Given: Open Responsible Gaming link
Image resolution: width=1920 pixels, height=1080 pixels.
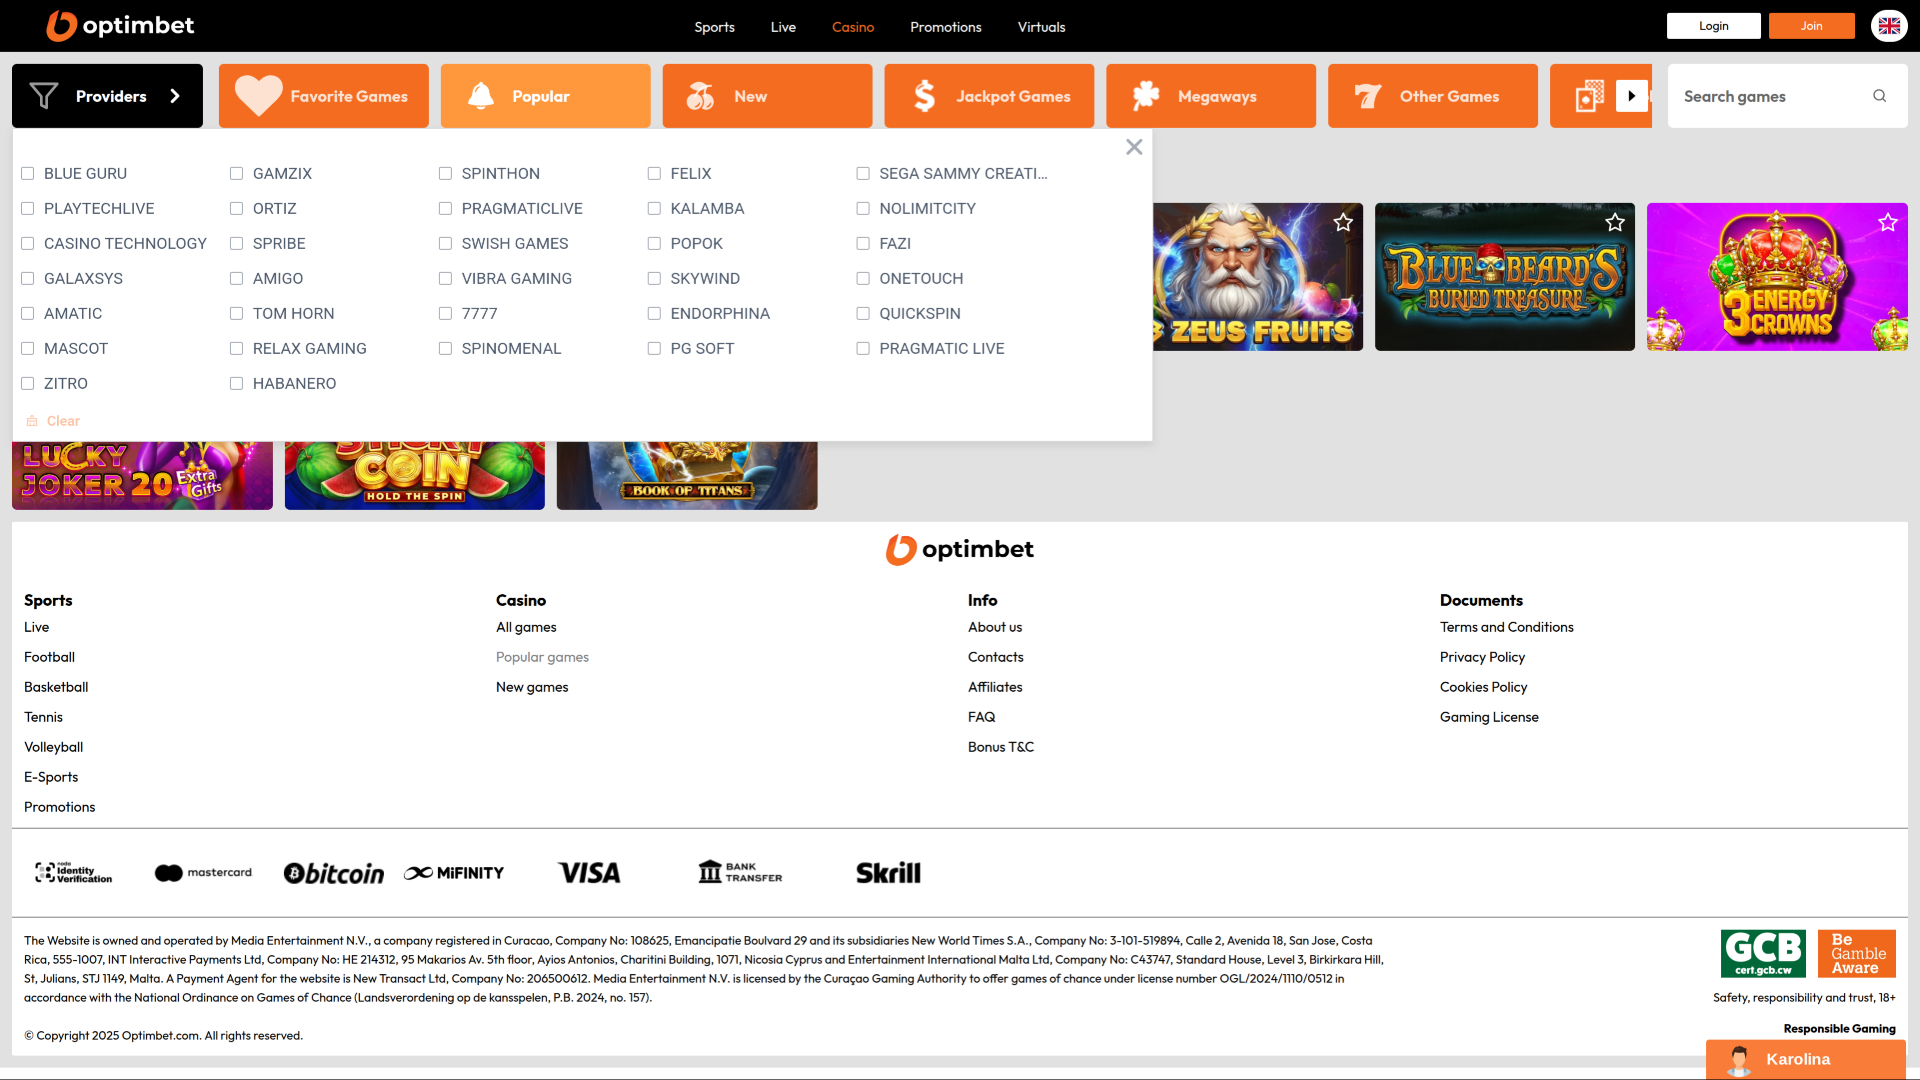Looking at the screenshot, I should 1839,1028.
